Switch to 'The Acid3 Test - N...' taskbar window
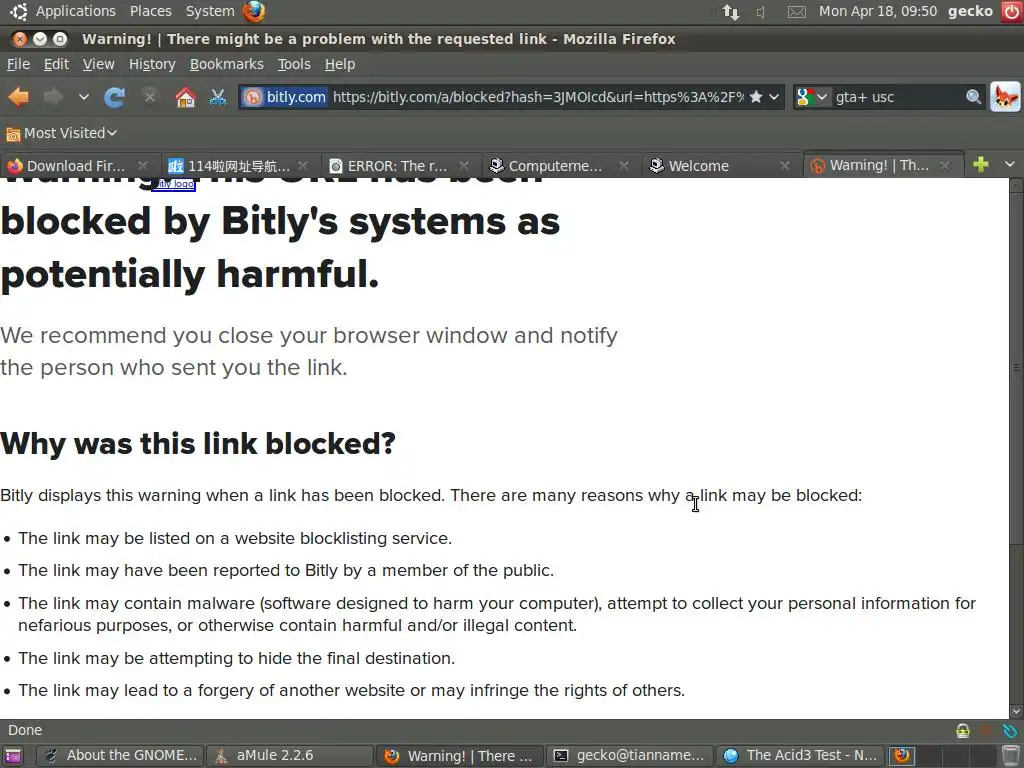 [x=800, y=756]
